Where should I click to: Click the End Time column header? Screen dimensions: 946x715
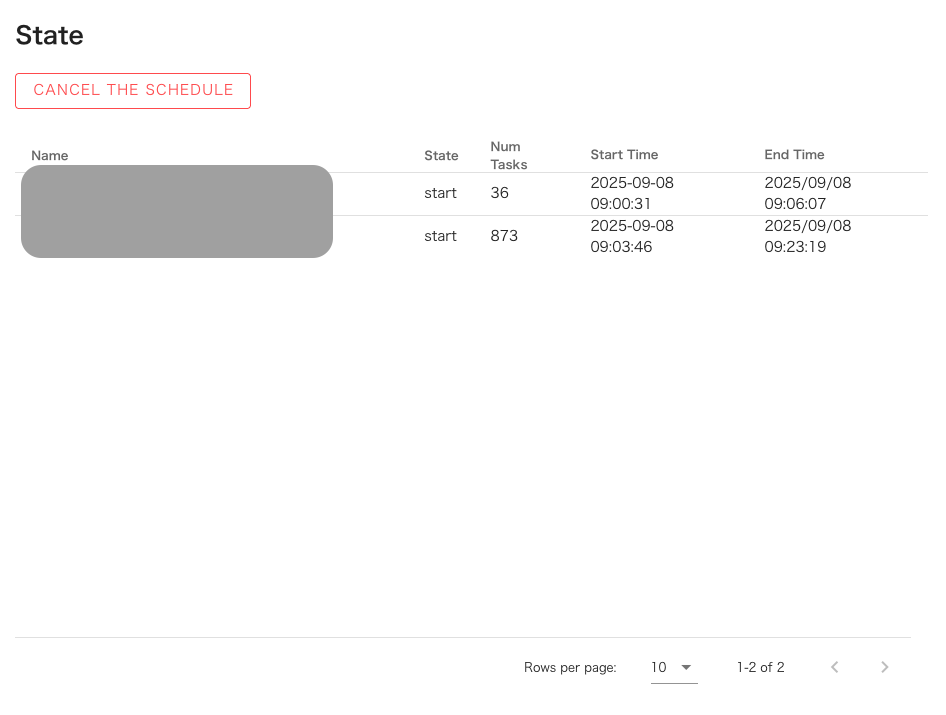pos(794,154)
